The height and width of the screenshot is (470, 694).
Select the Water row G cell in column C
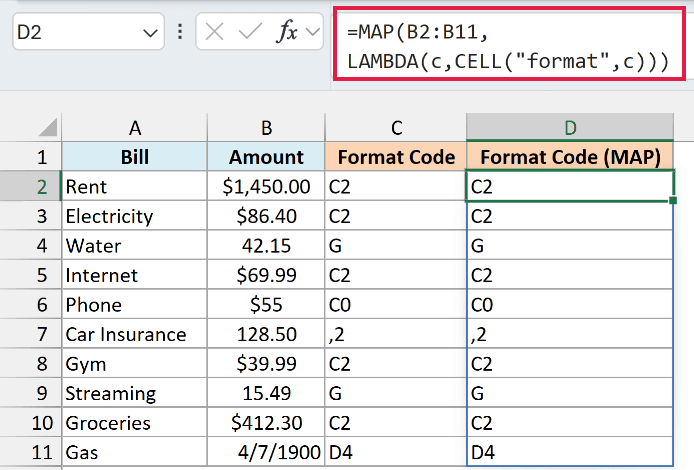click(396, 245)
